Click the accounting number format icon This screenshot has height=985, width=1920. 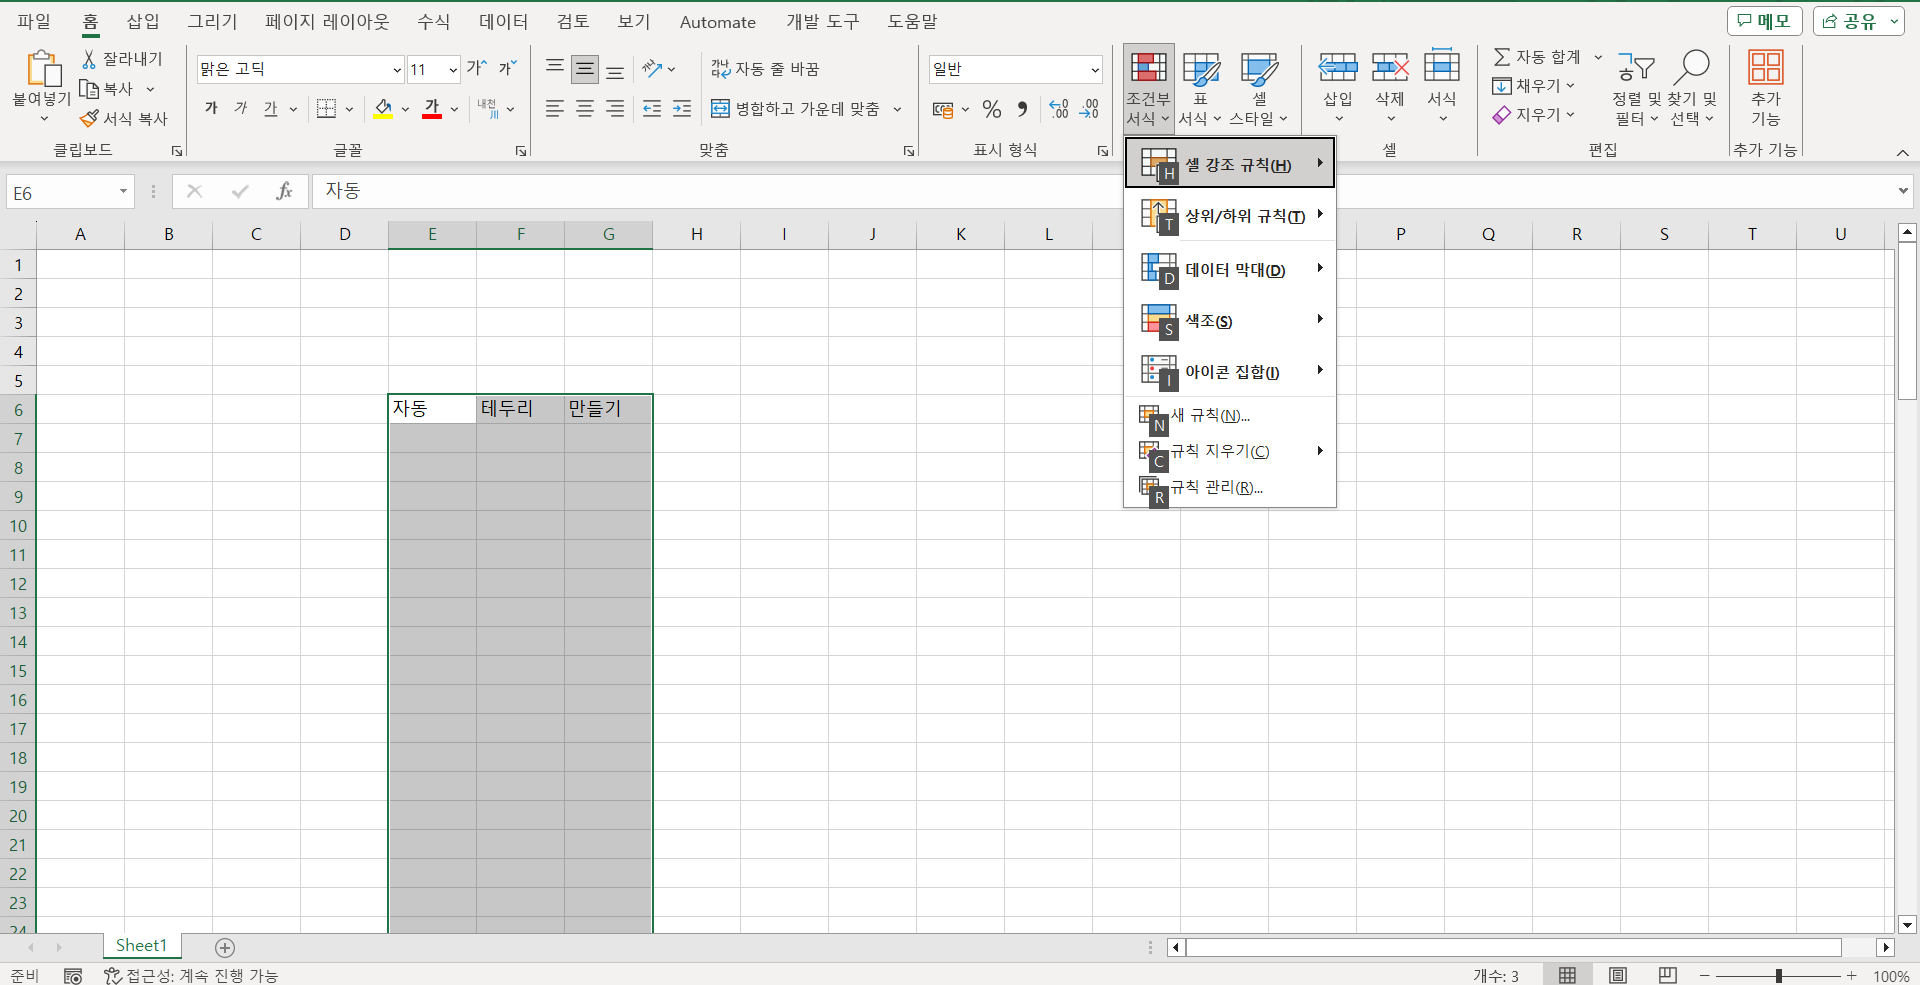pyautogui.click(x=942, y=109)
